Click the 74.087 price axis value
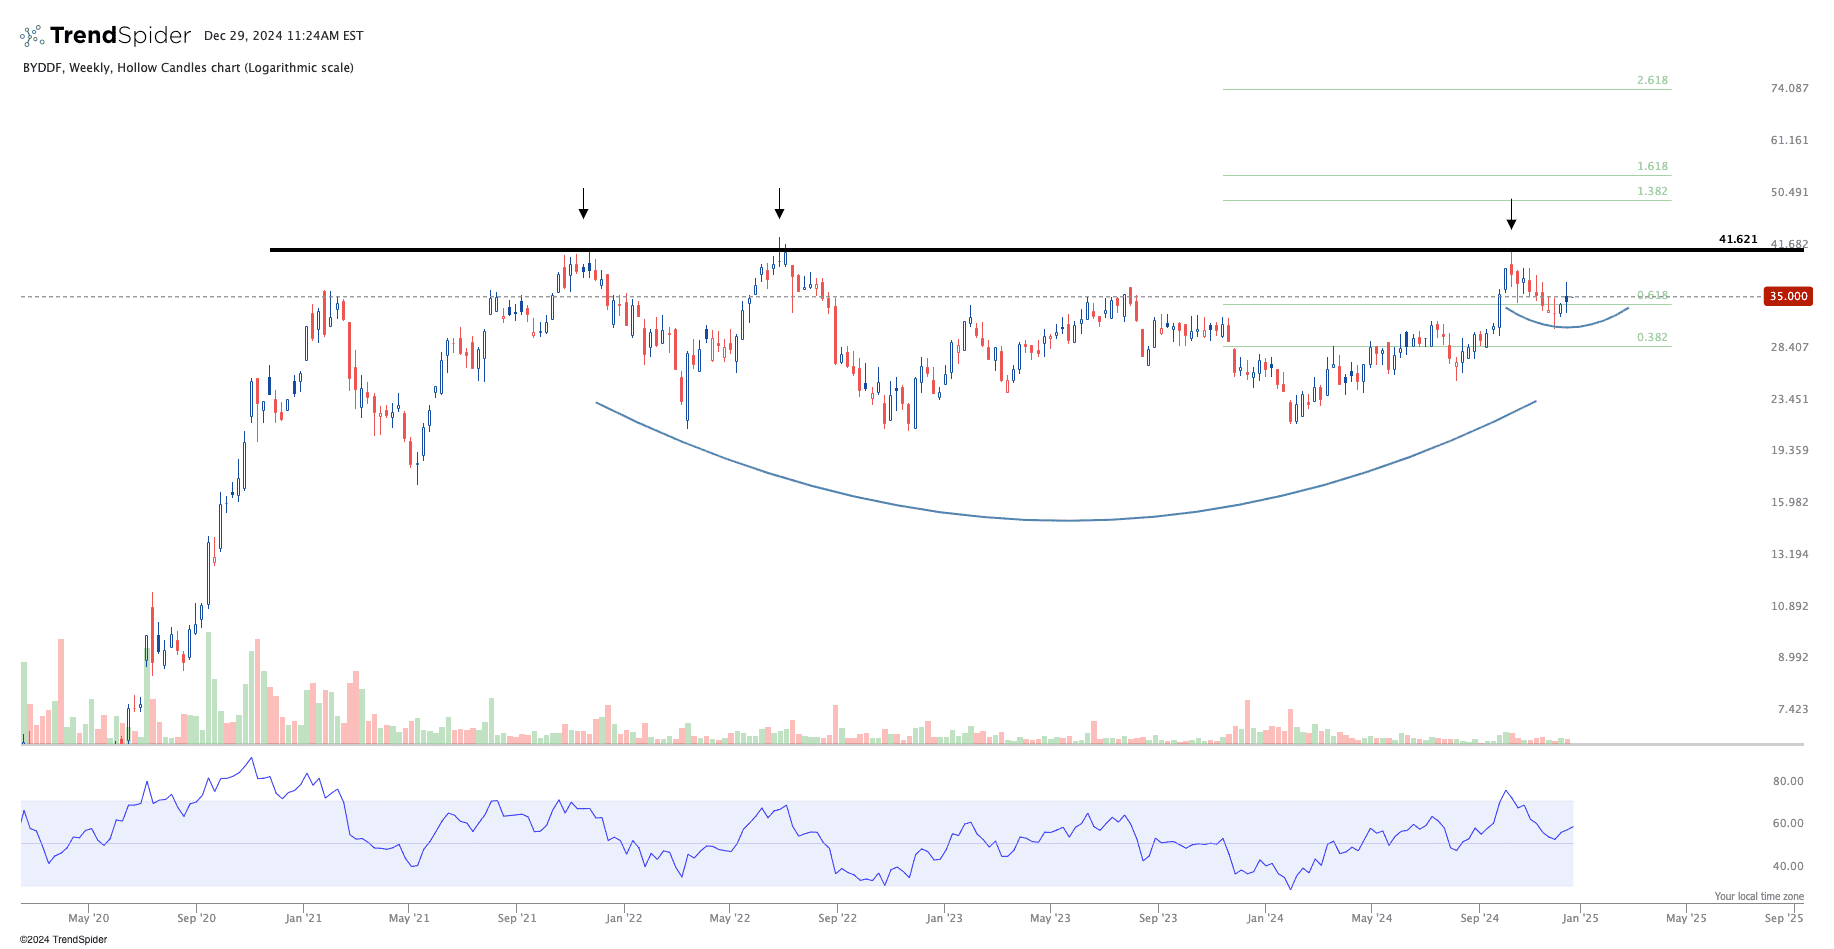 [1789, 88]
